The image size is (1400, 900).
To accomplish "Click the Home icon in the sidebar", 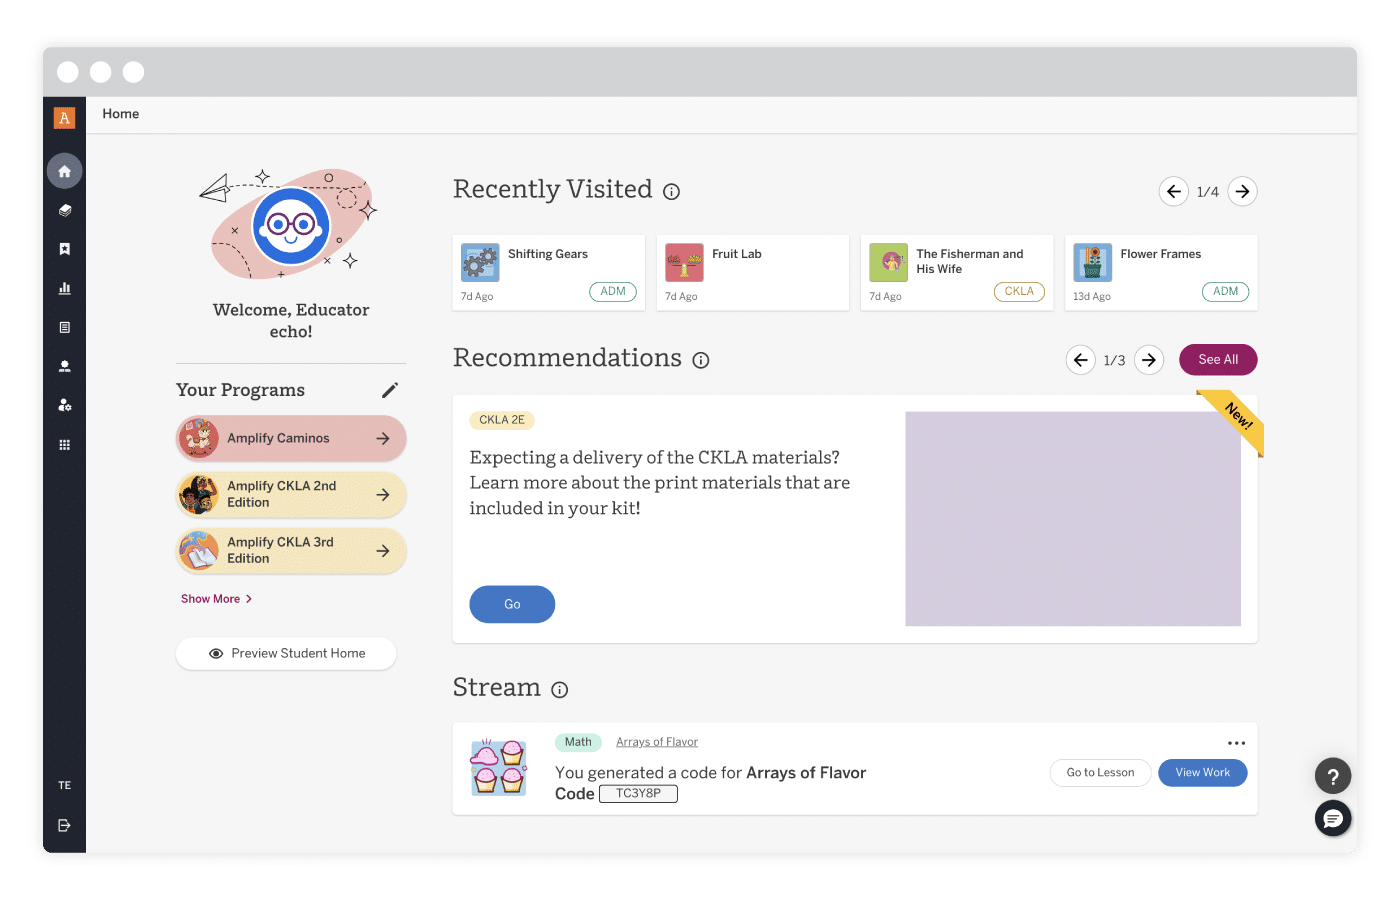I will tap(64, 171).
